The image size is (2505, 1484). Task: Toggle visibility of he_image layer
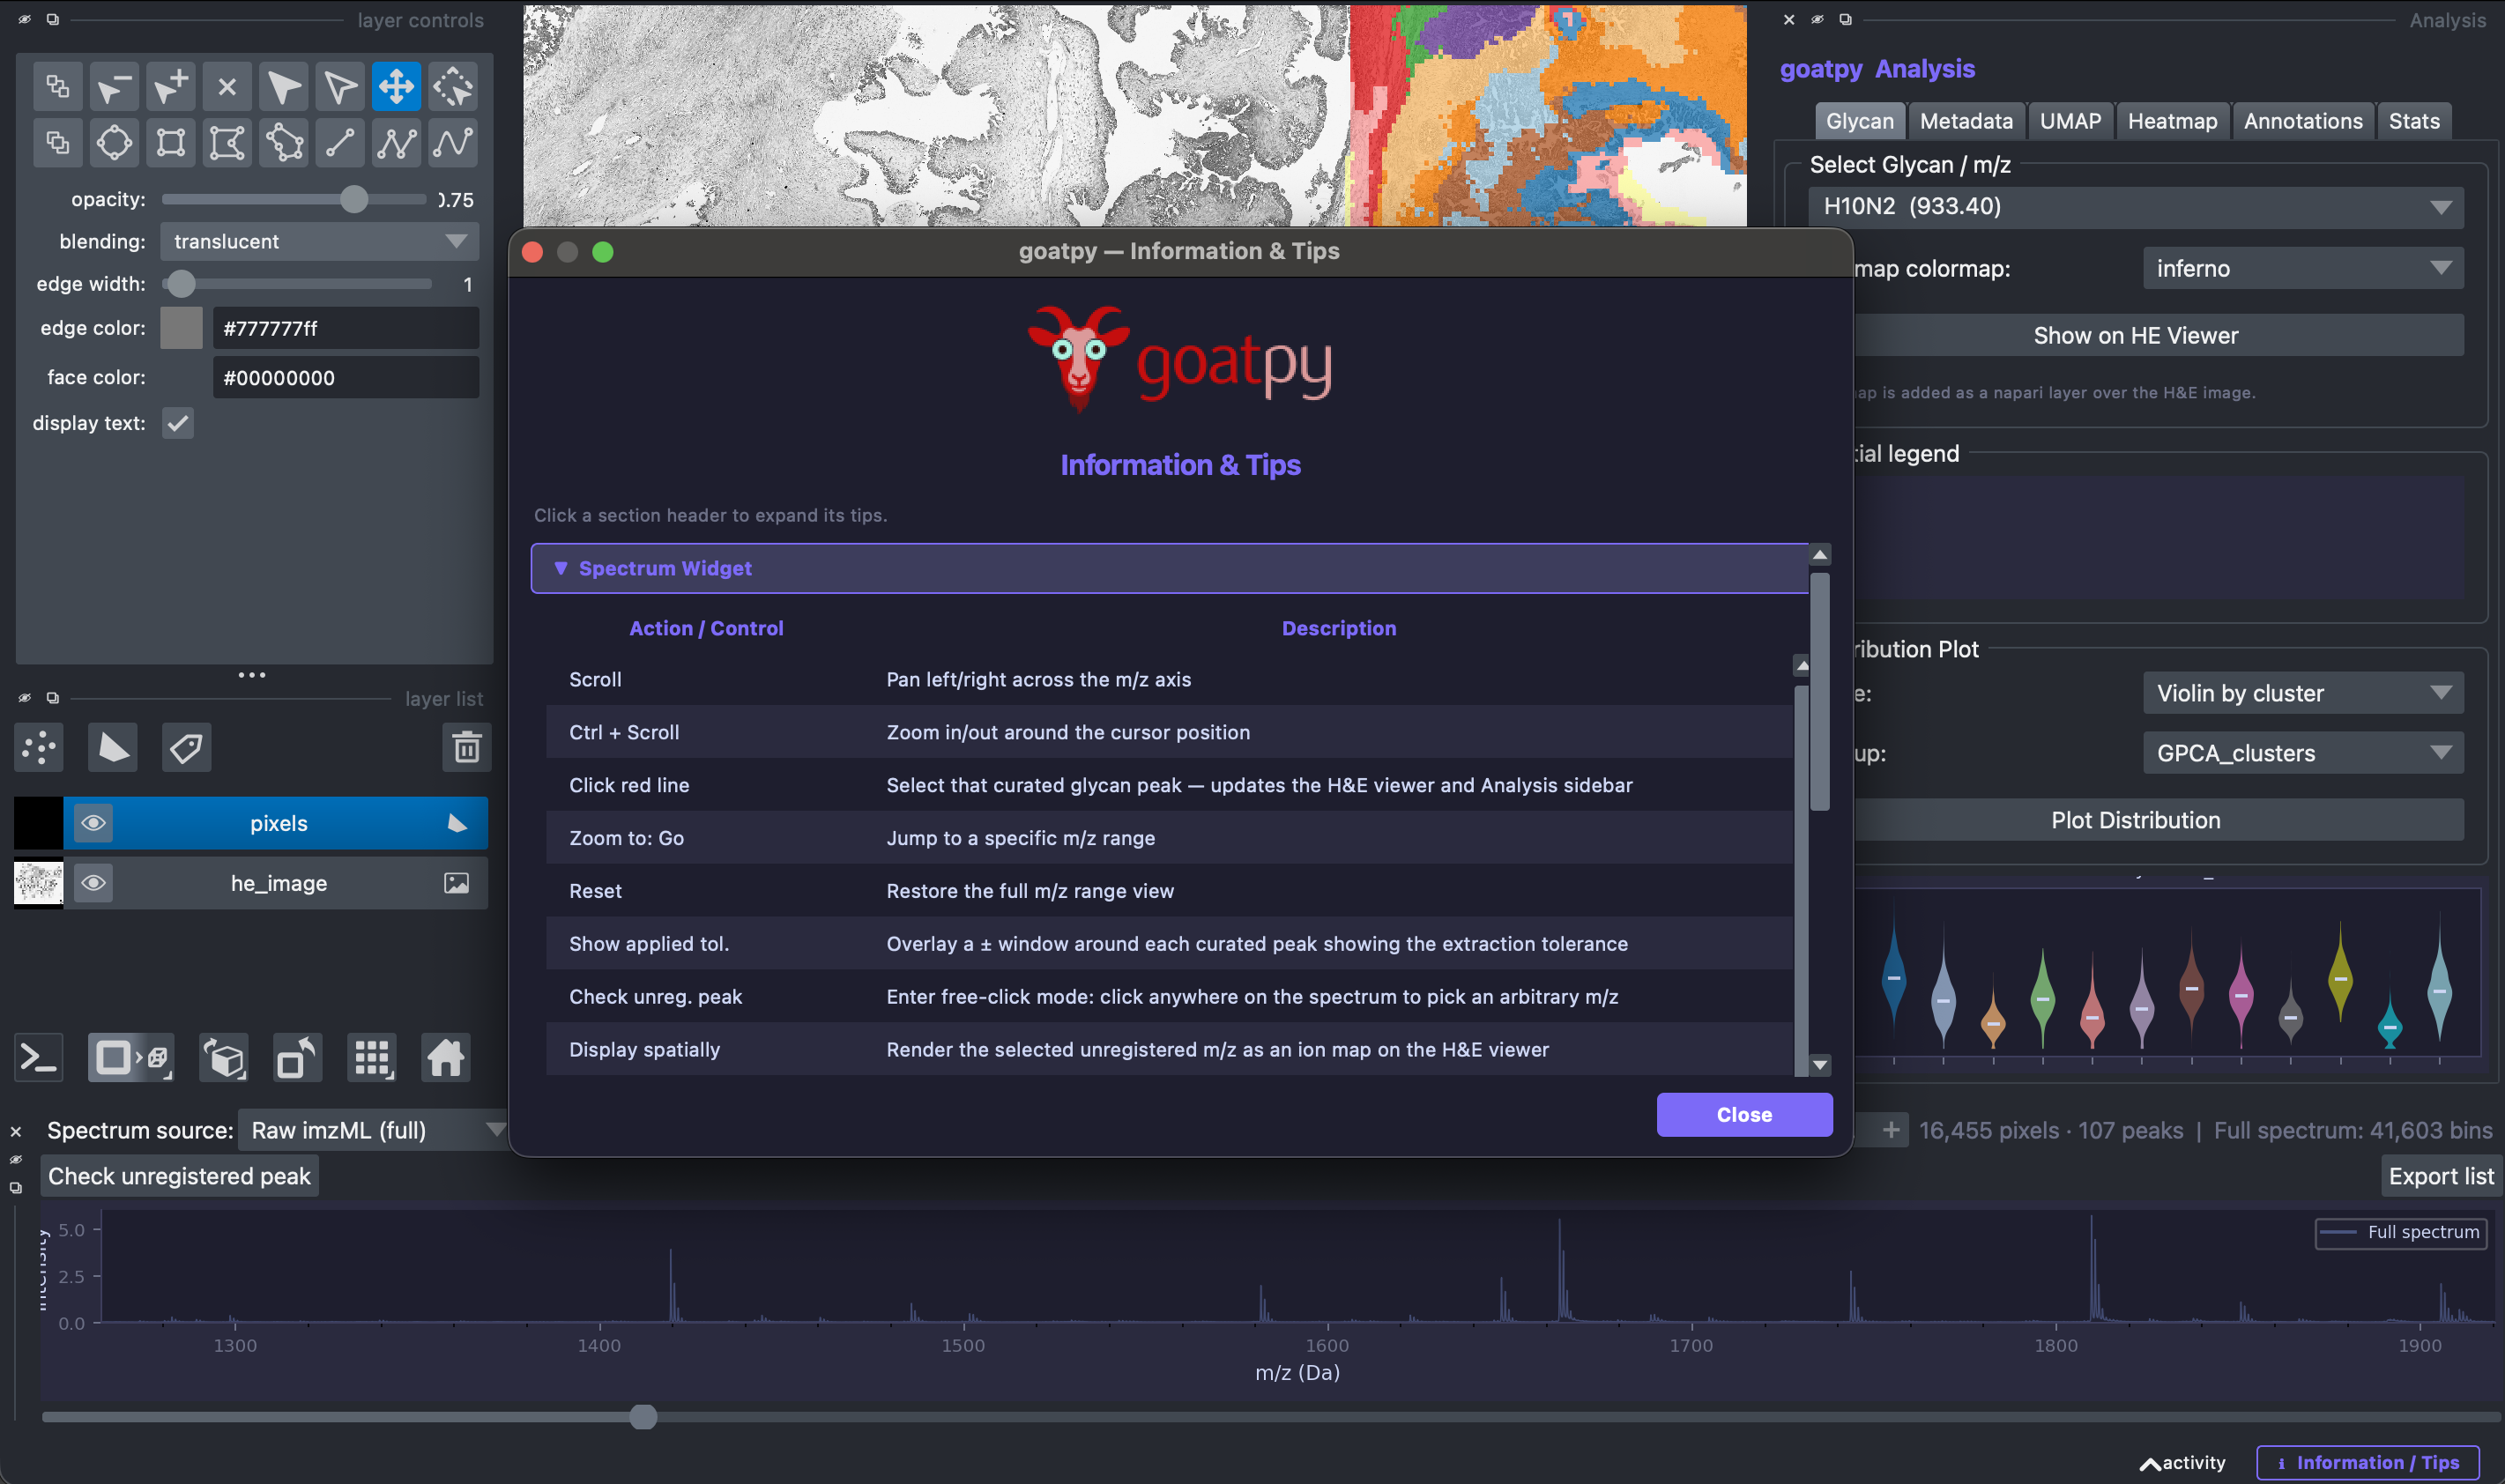tap(94, 883)
